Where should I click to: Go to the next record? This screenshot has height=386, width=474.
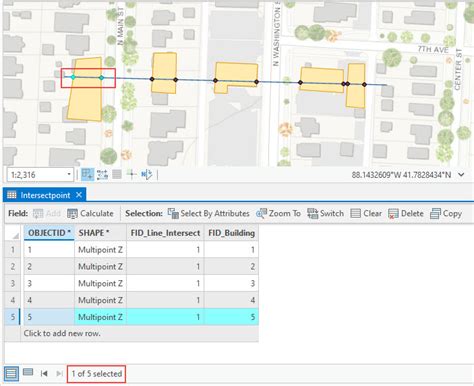pos(59,373)
